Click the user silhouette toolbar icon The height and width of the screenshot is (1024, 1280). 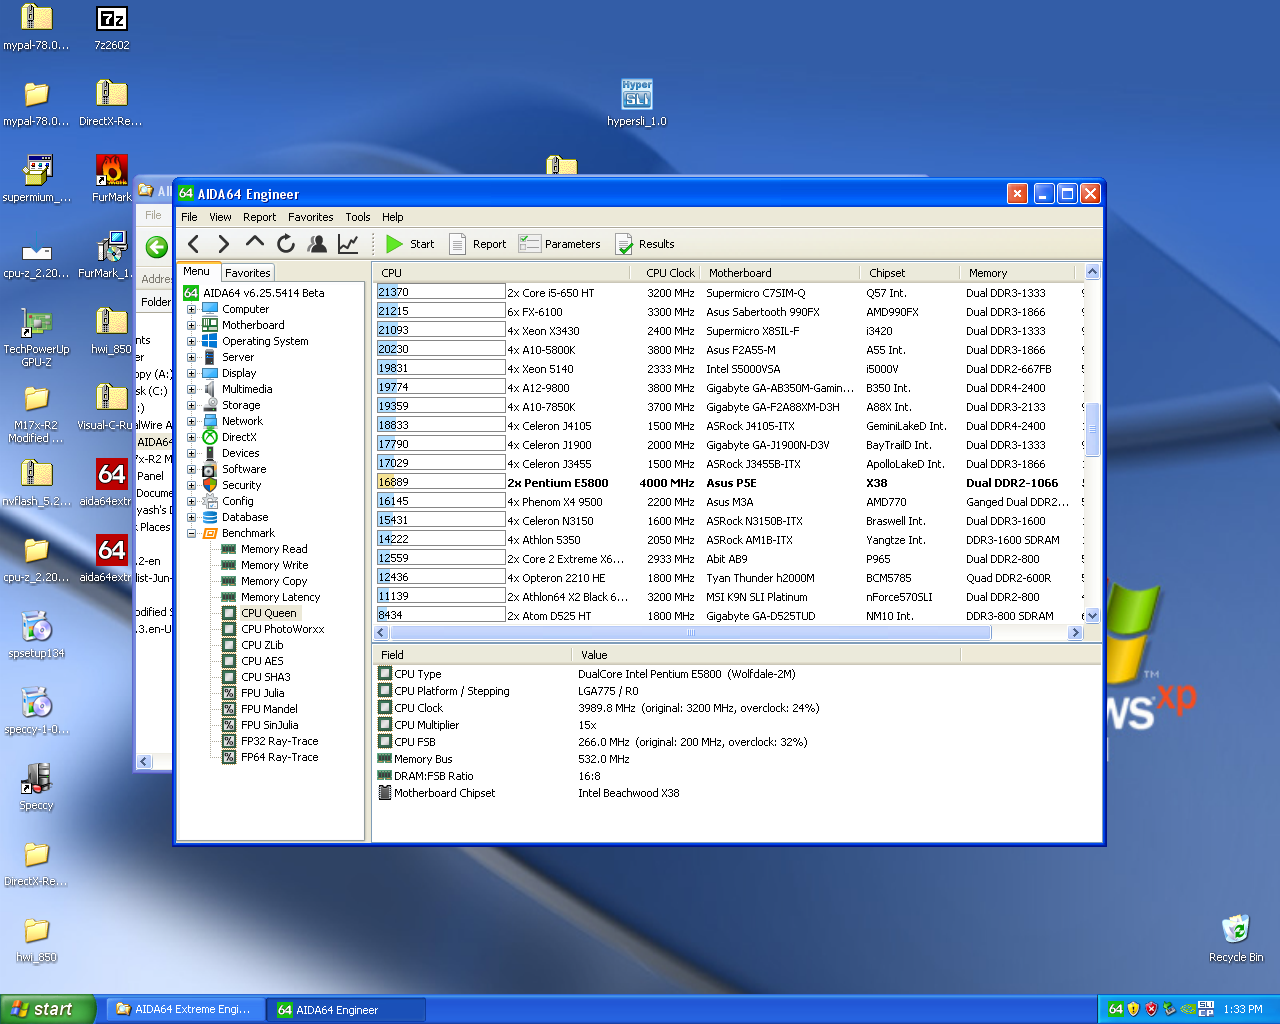tap(317, 244)
